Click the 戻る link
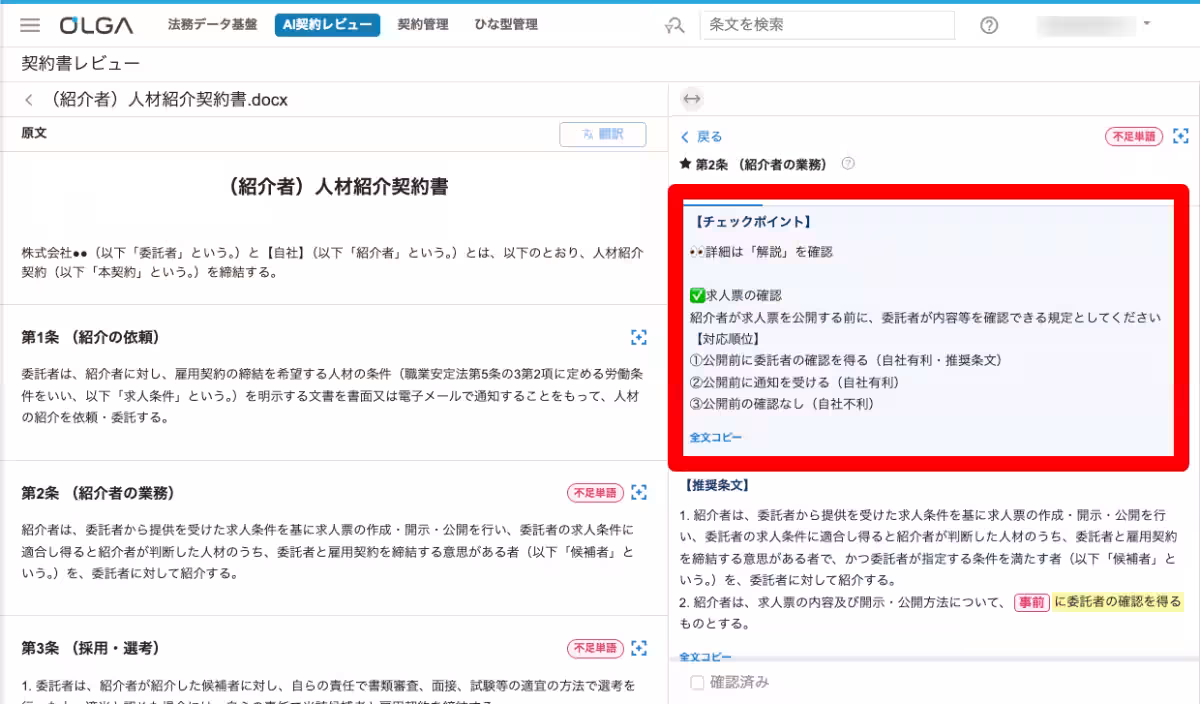Viewport: 1200px width, 704px height. pos(701,137)
